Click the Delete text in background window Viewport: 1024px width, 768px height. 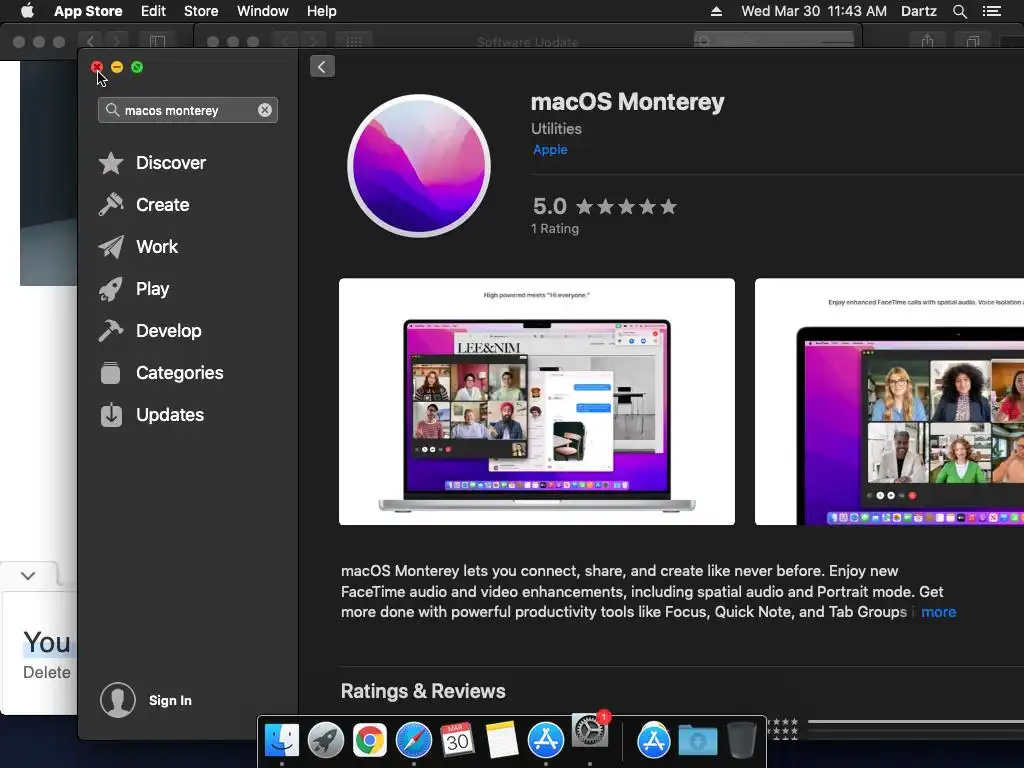click(46, 672)
